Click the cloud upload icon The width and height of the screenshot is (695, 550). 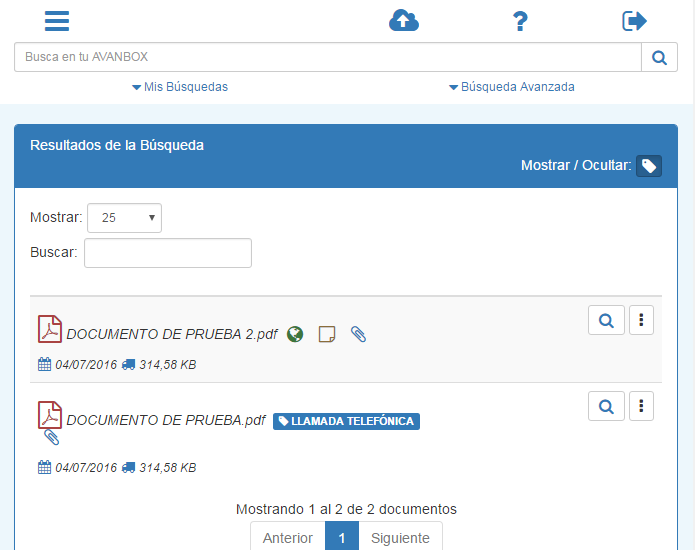[x=403, y=21]
